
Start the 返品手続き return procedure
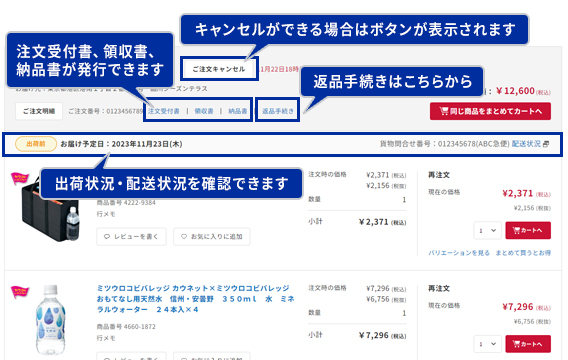(278, 111)
